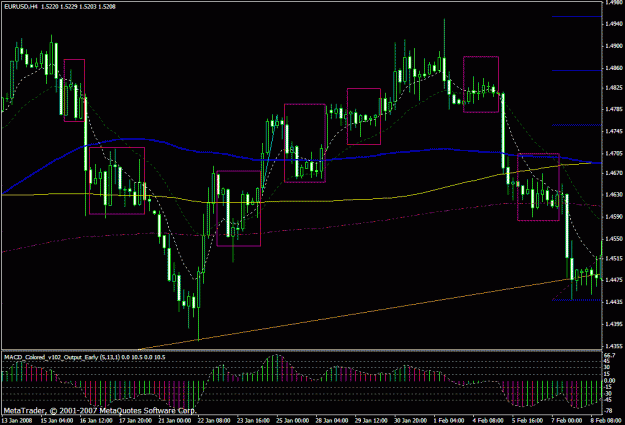Click the 7 Feb 00:00 time label
This screenshot has width=625, height=425.
click(567, 420)
